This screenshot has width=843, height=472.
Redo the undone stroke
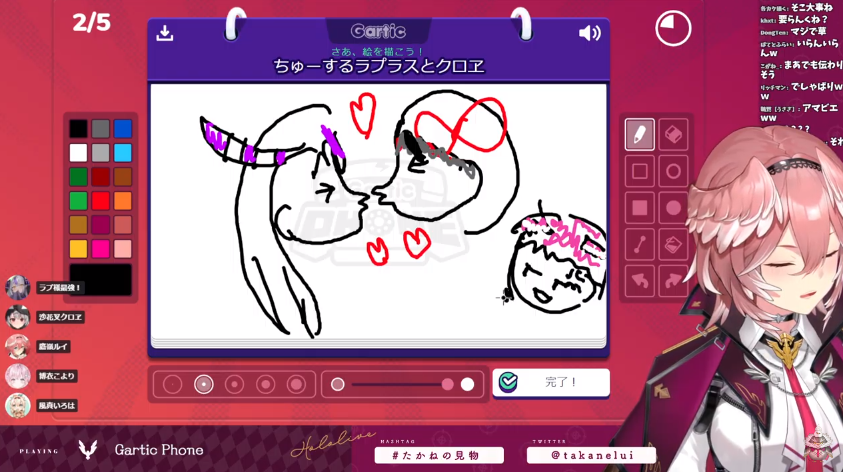click(x=673, y=281)
